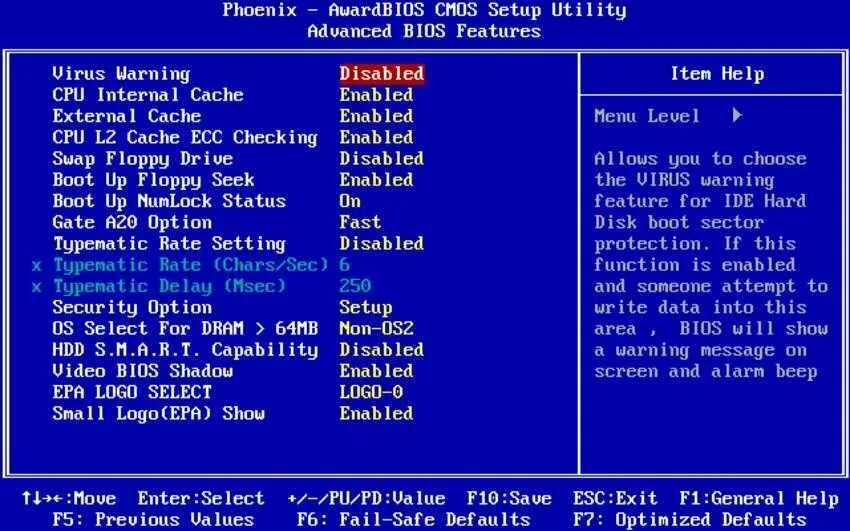Click help text 'screen and alarm beep'

(705, 371)
